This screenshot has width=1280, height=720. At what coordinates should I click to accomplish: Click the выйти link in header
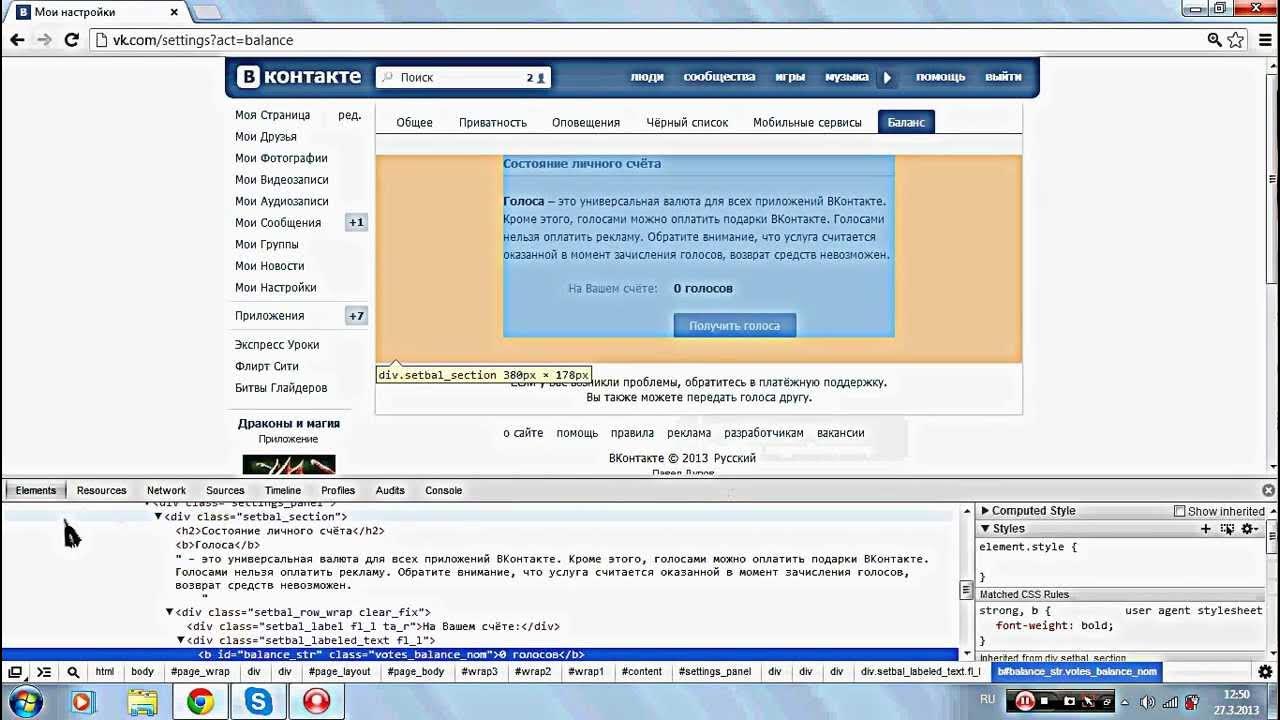pos(1003,77)
